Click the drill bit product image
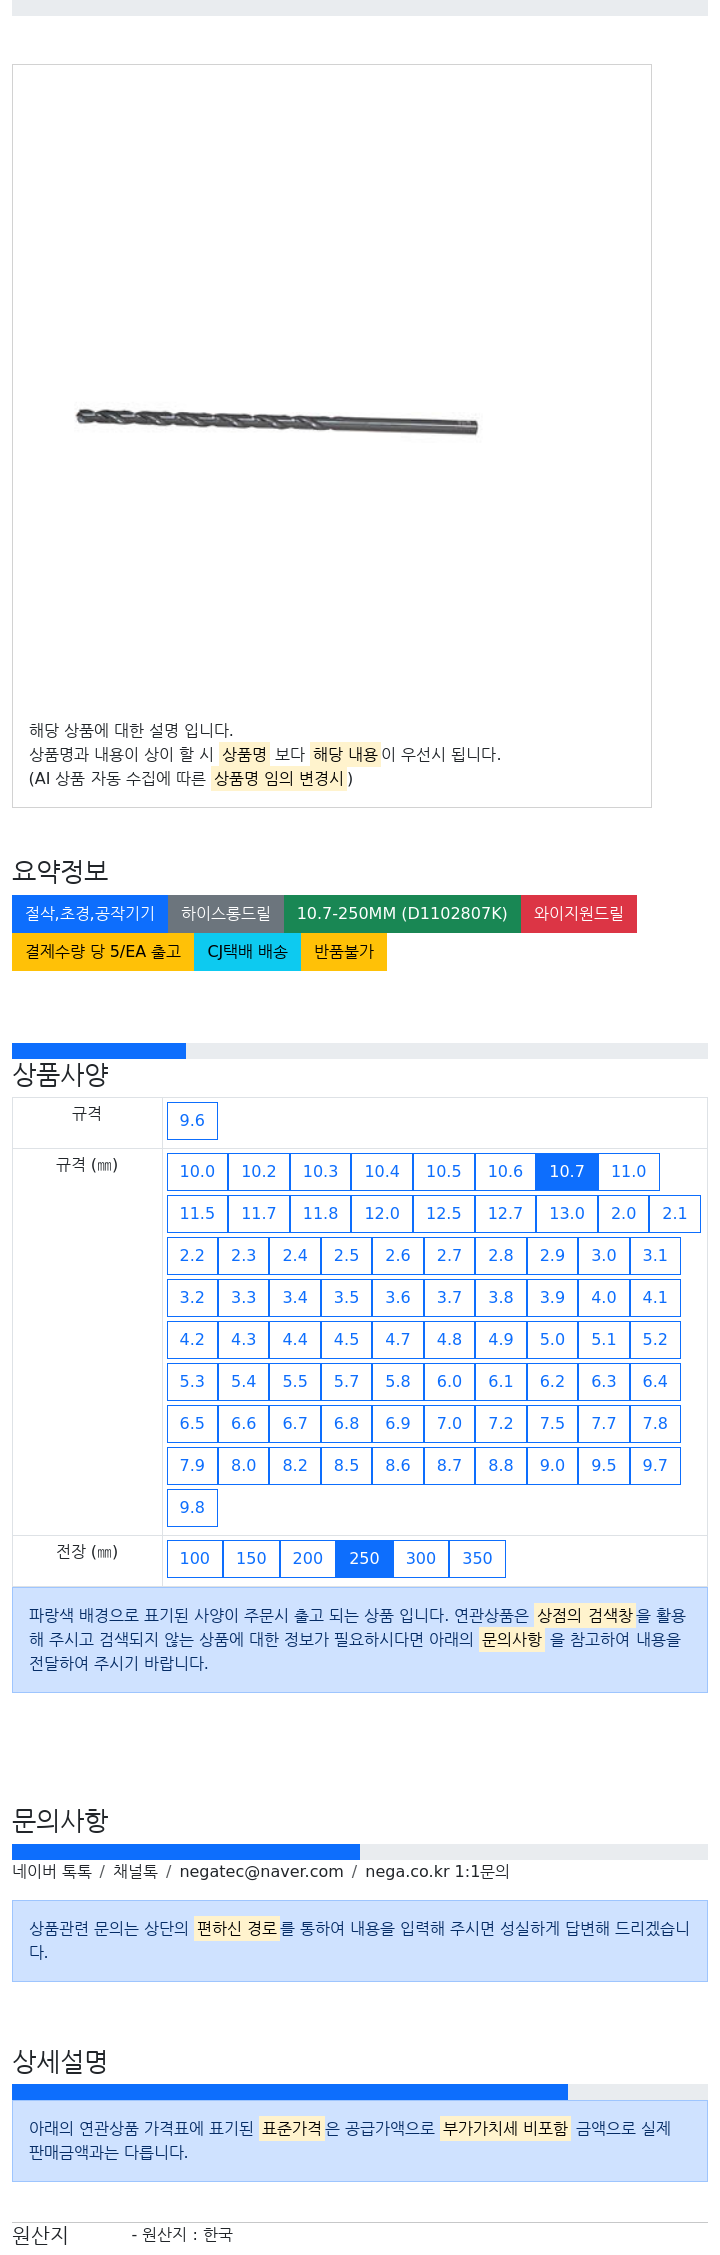 pyautogui.click(x=277, y=421)
